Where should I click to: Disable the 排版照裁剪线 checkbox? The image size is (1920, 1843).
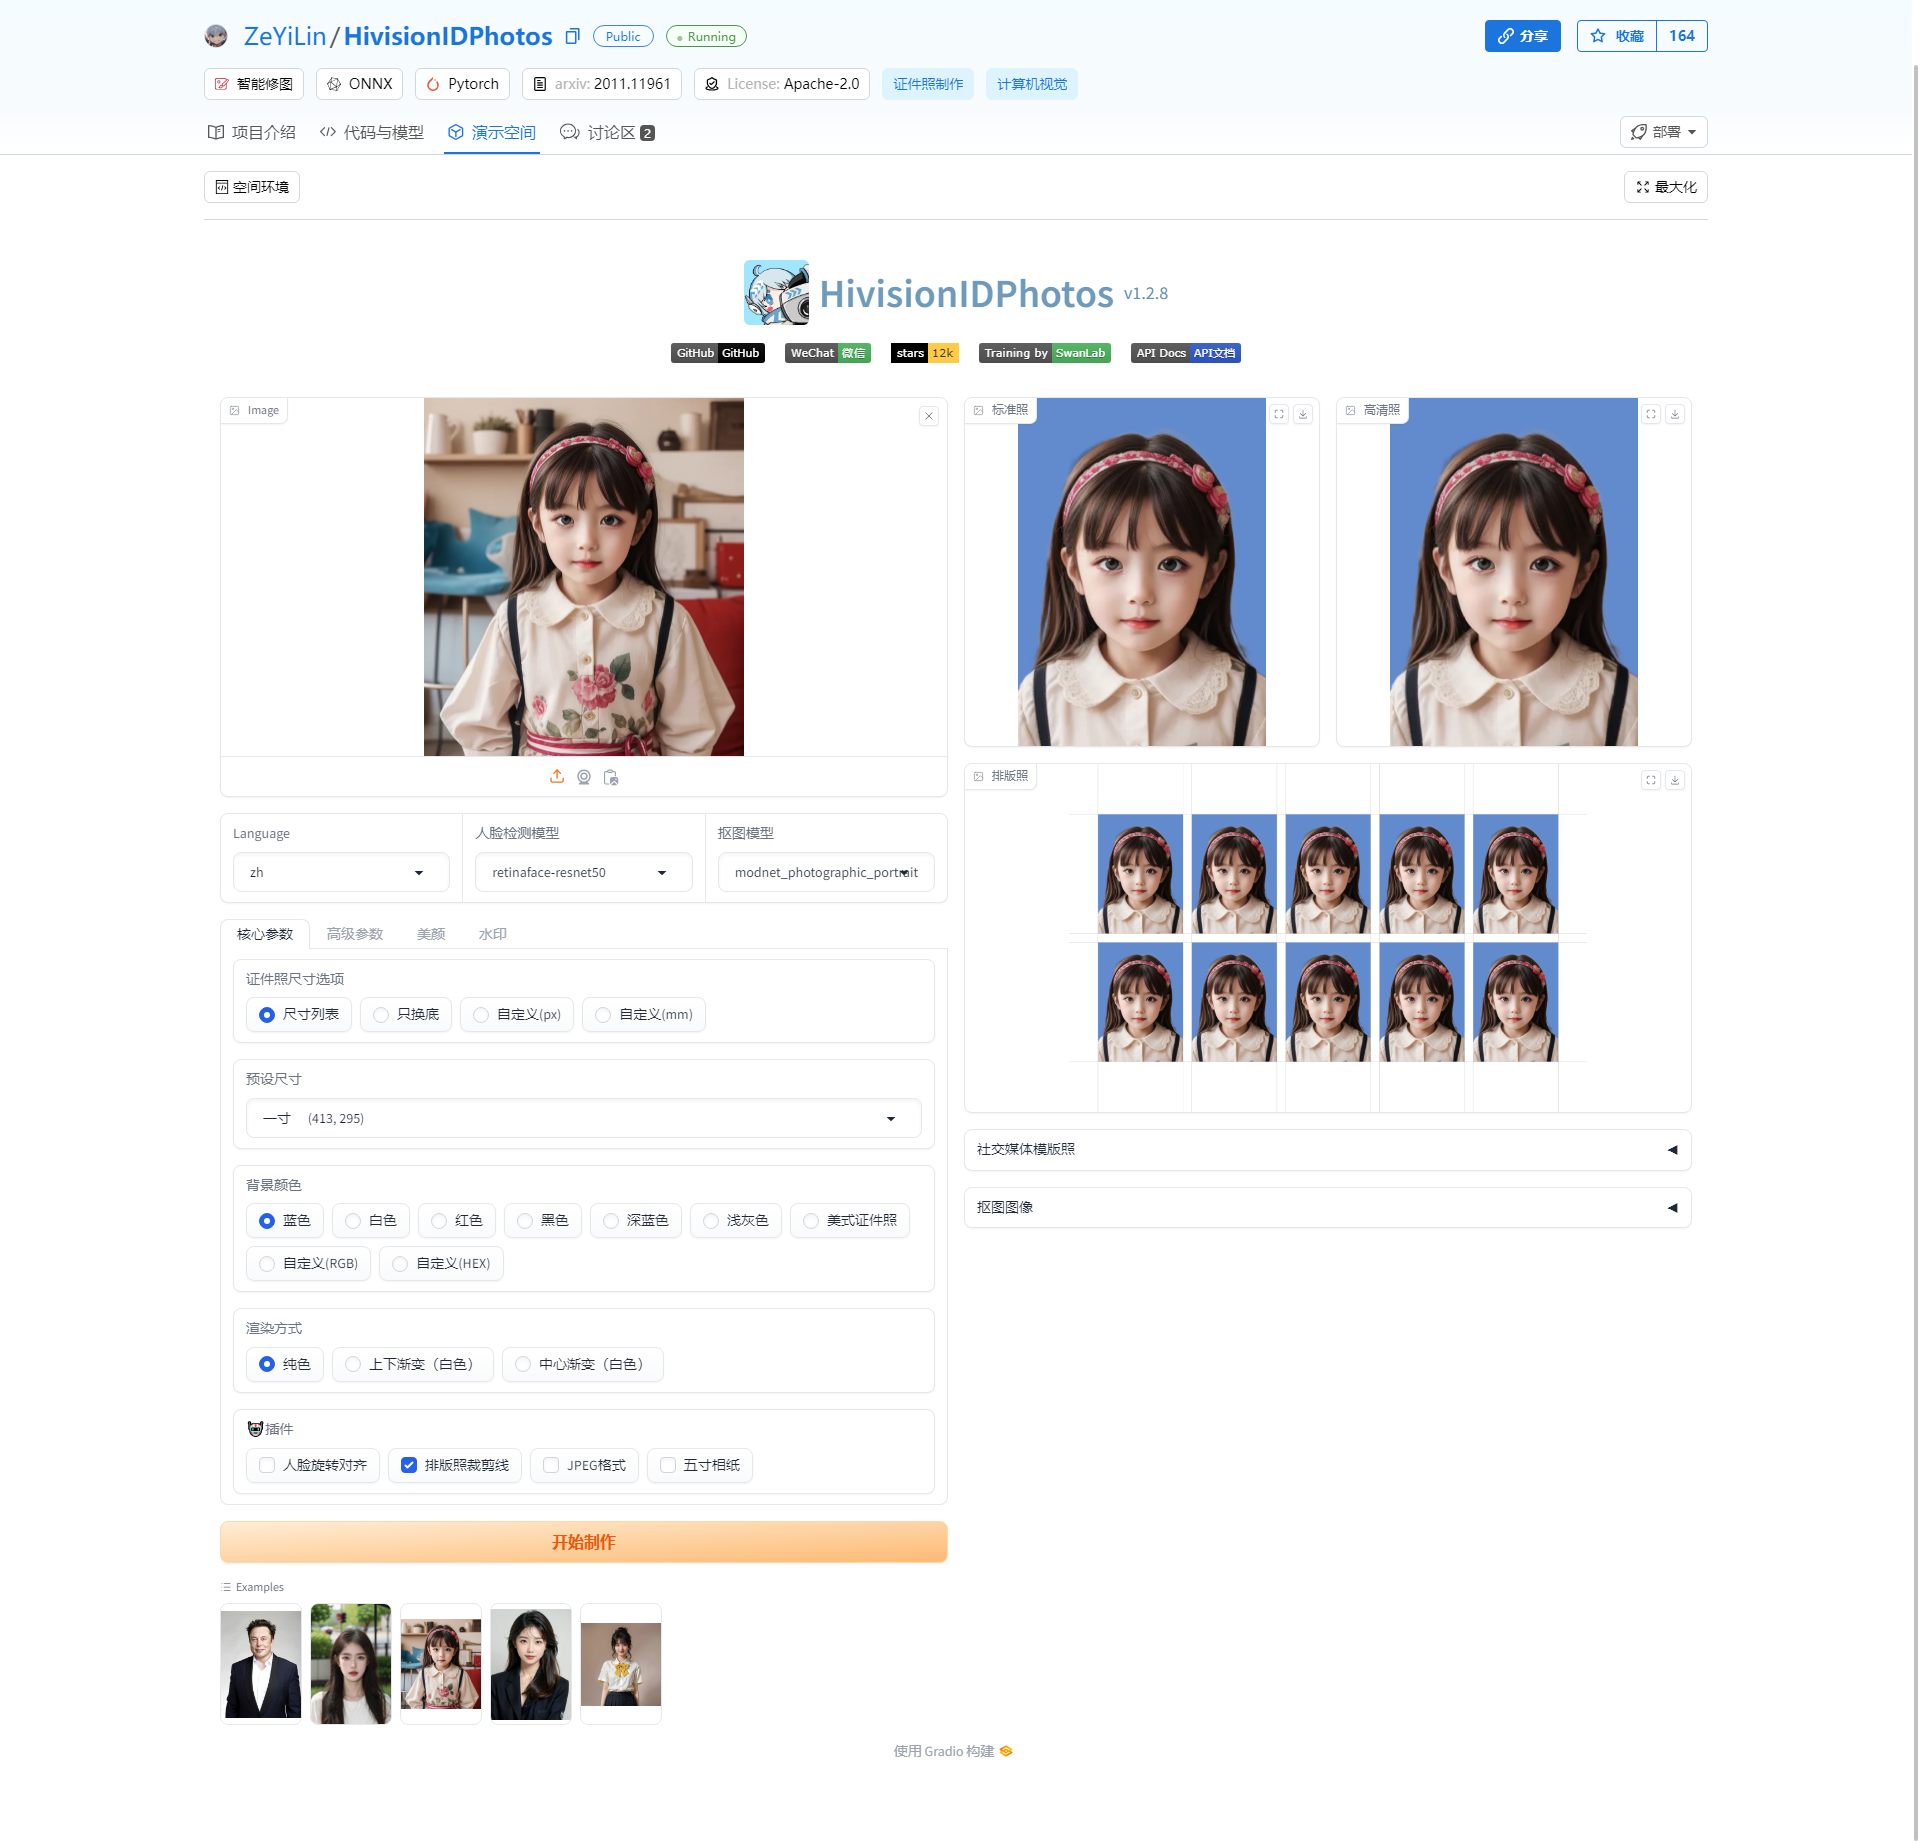409,1465
